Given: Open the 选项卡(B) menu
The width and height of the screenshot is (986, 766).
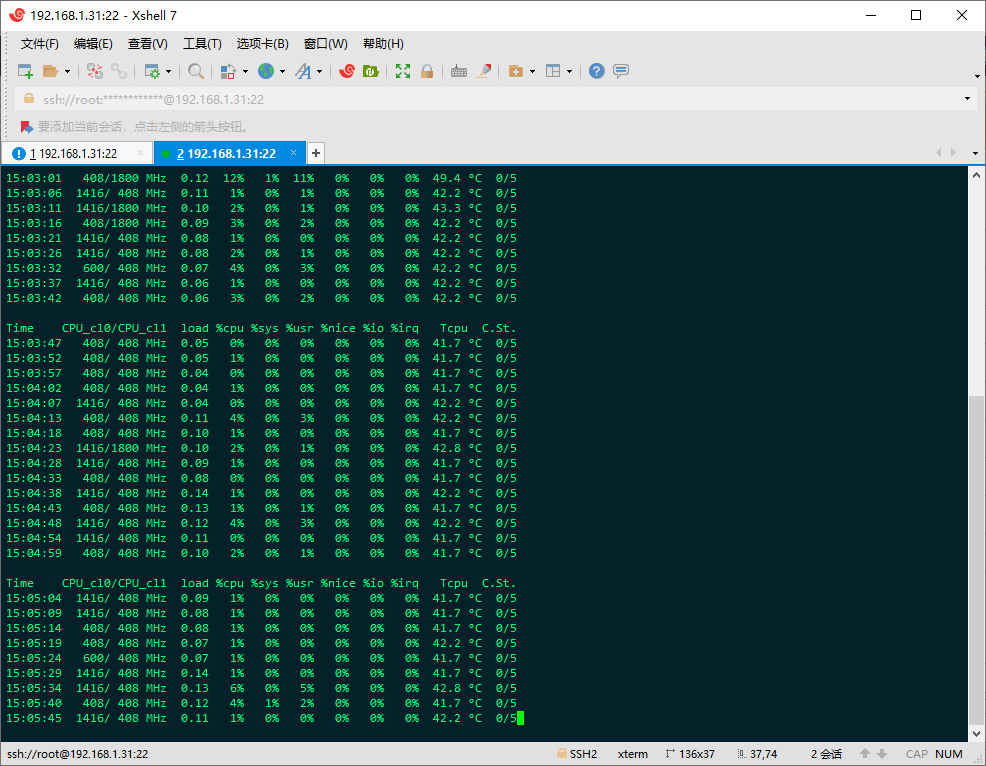Looking at the screenshot, I should tap(262, 43).
